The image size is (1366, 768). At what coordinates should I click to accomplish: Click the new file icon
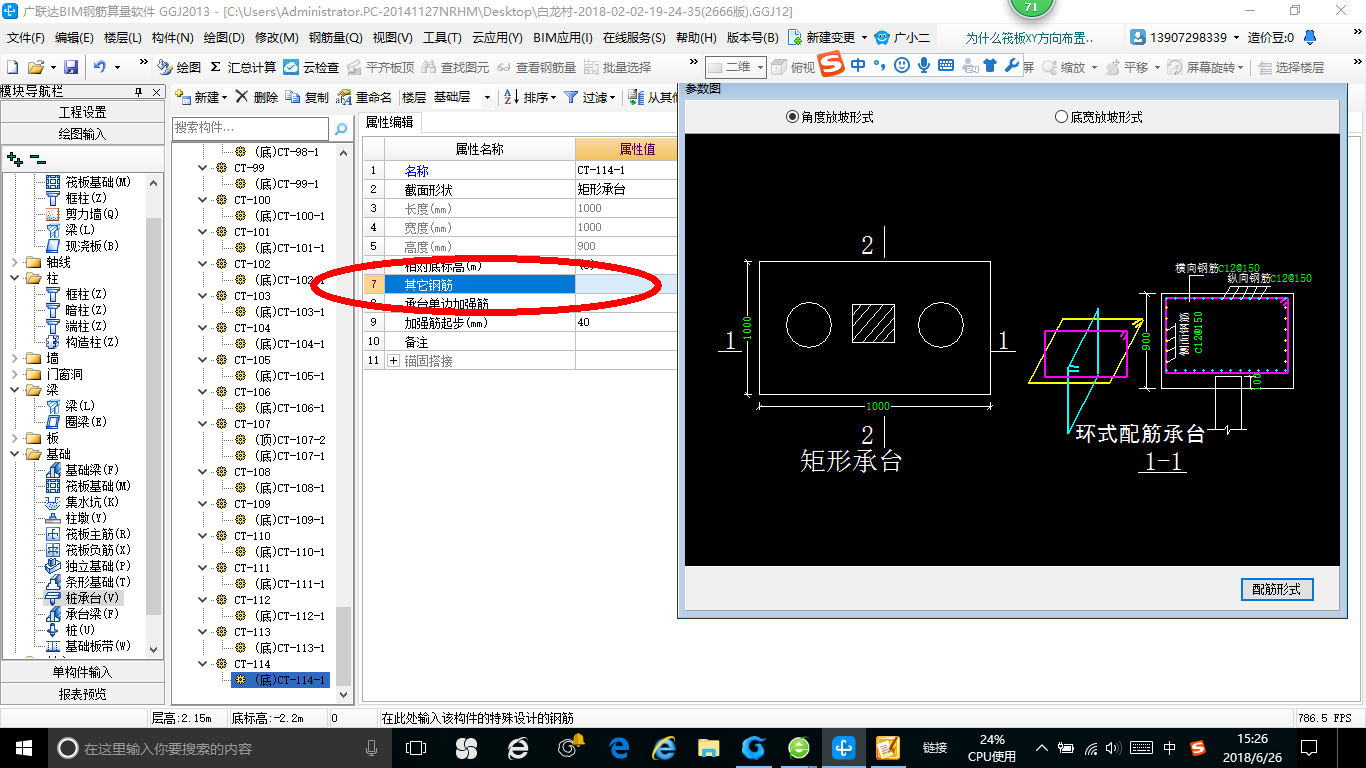12,67
